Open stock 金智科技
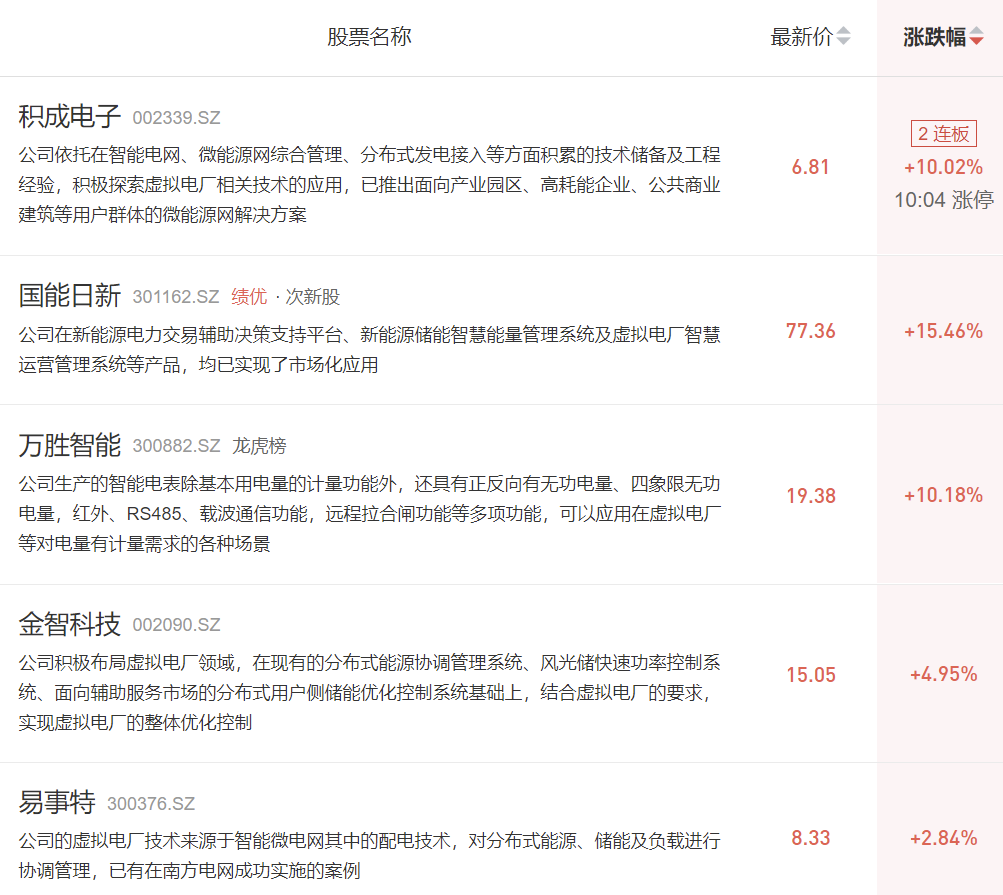The width and height of the screenshot is (1003, 895). coord(70,624)
